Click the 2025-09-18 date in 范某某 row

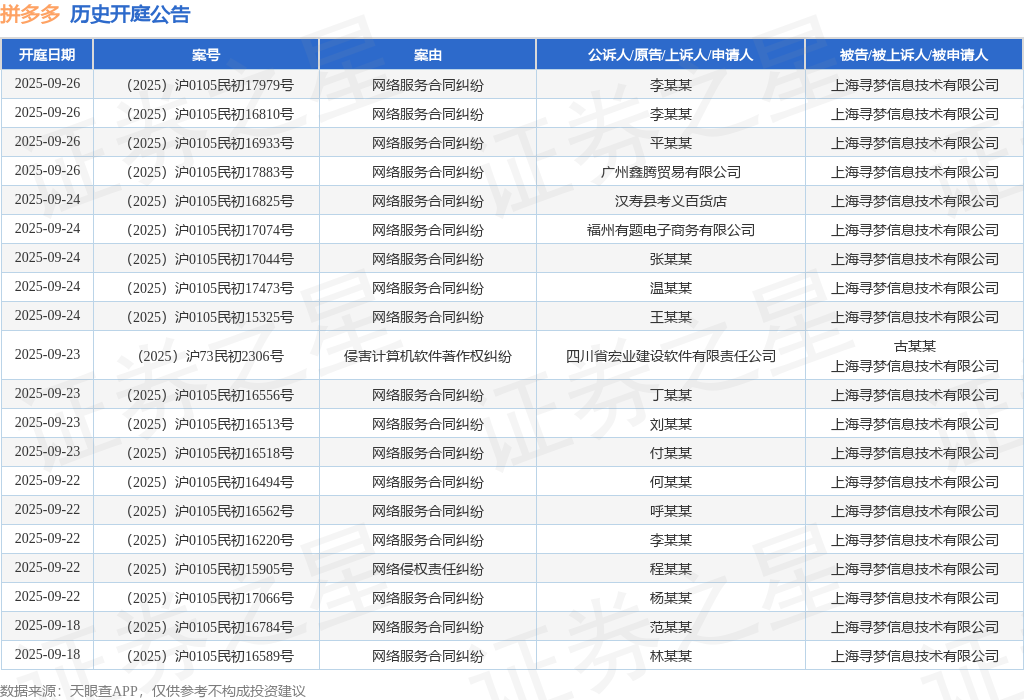click(x=47, y=626)
